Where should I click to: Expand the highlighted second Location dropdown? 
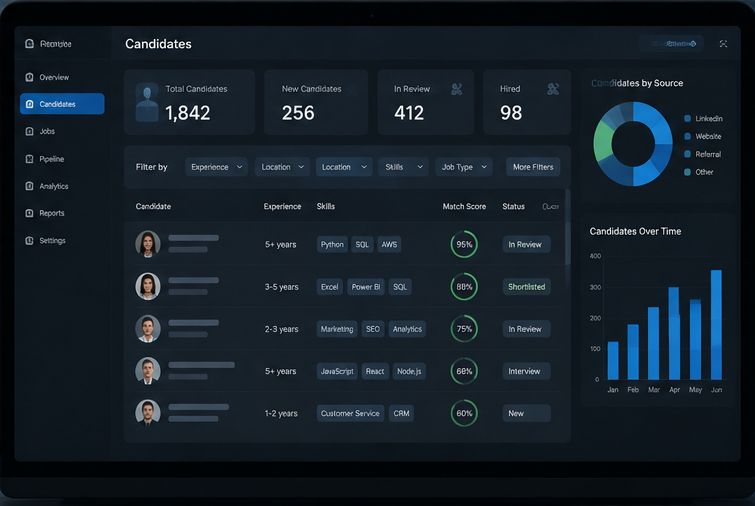[x=344, y=167]
